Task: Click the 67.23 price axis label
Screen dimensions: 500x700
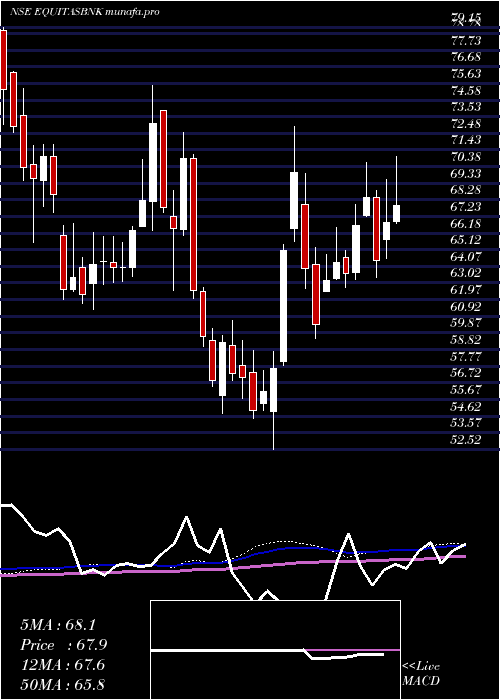Action: point(466,207)
